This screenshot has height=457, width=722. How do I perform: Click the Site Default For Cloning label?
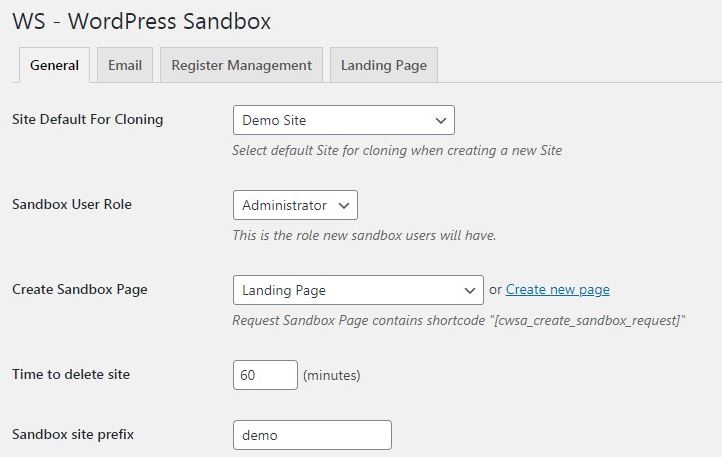[x=87, y=119]
